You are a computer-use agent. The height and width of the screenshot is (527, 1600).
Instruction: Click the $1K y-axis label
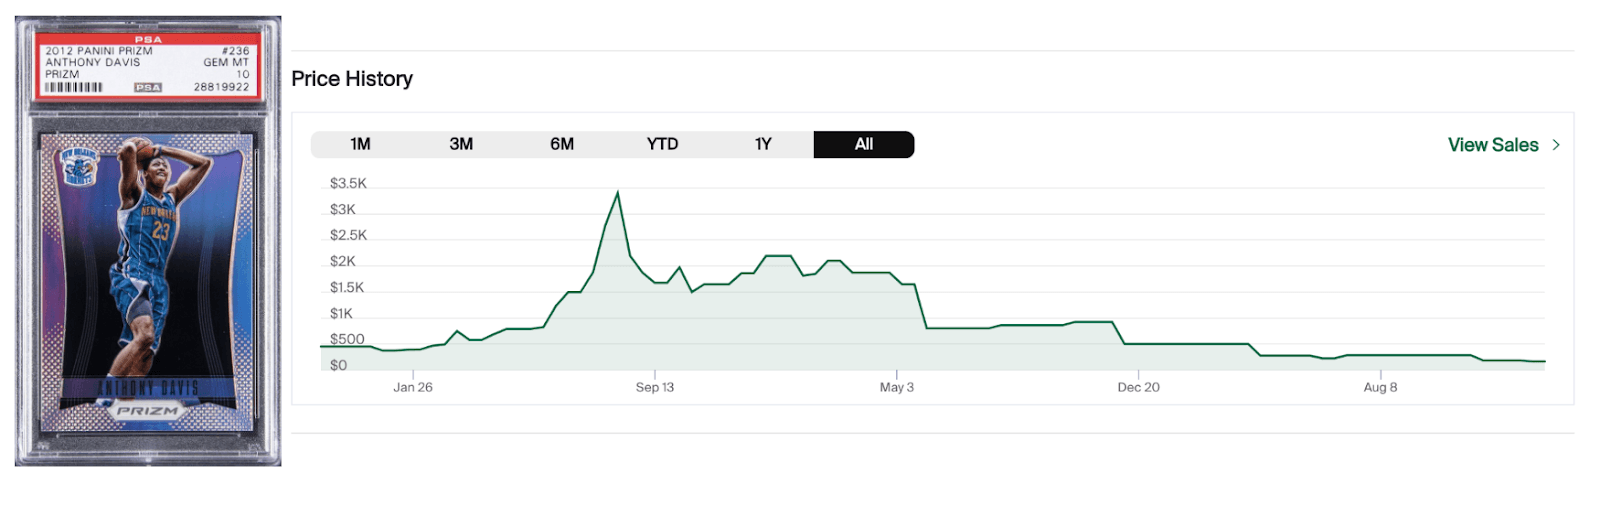341,313
